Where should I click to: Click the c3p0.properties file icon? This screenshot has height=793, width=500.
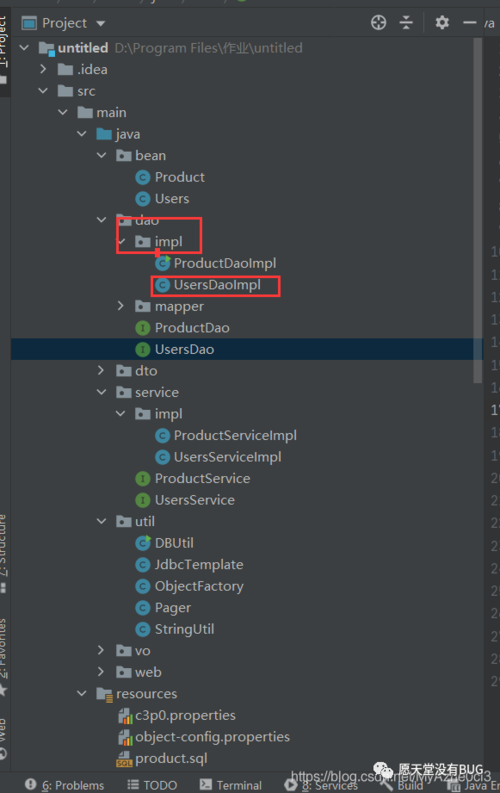pyautogui.click(x=125, y=716)
